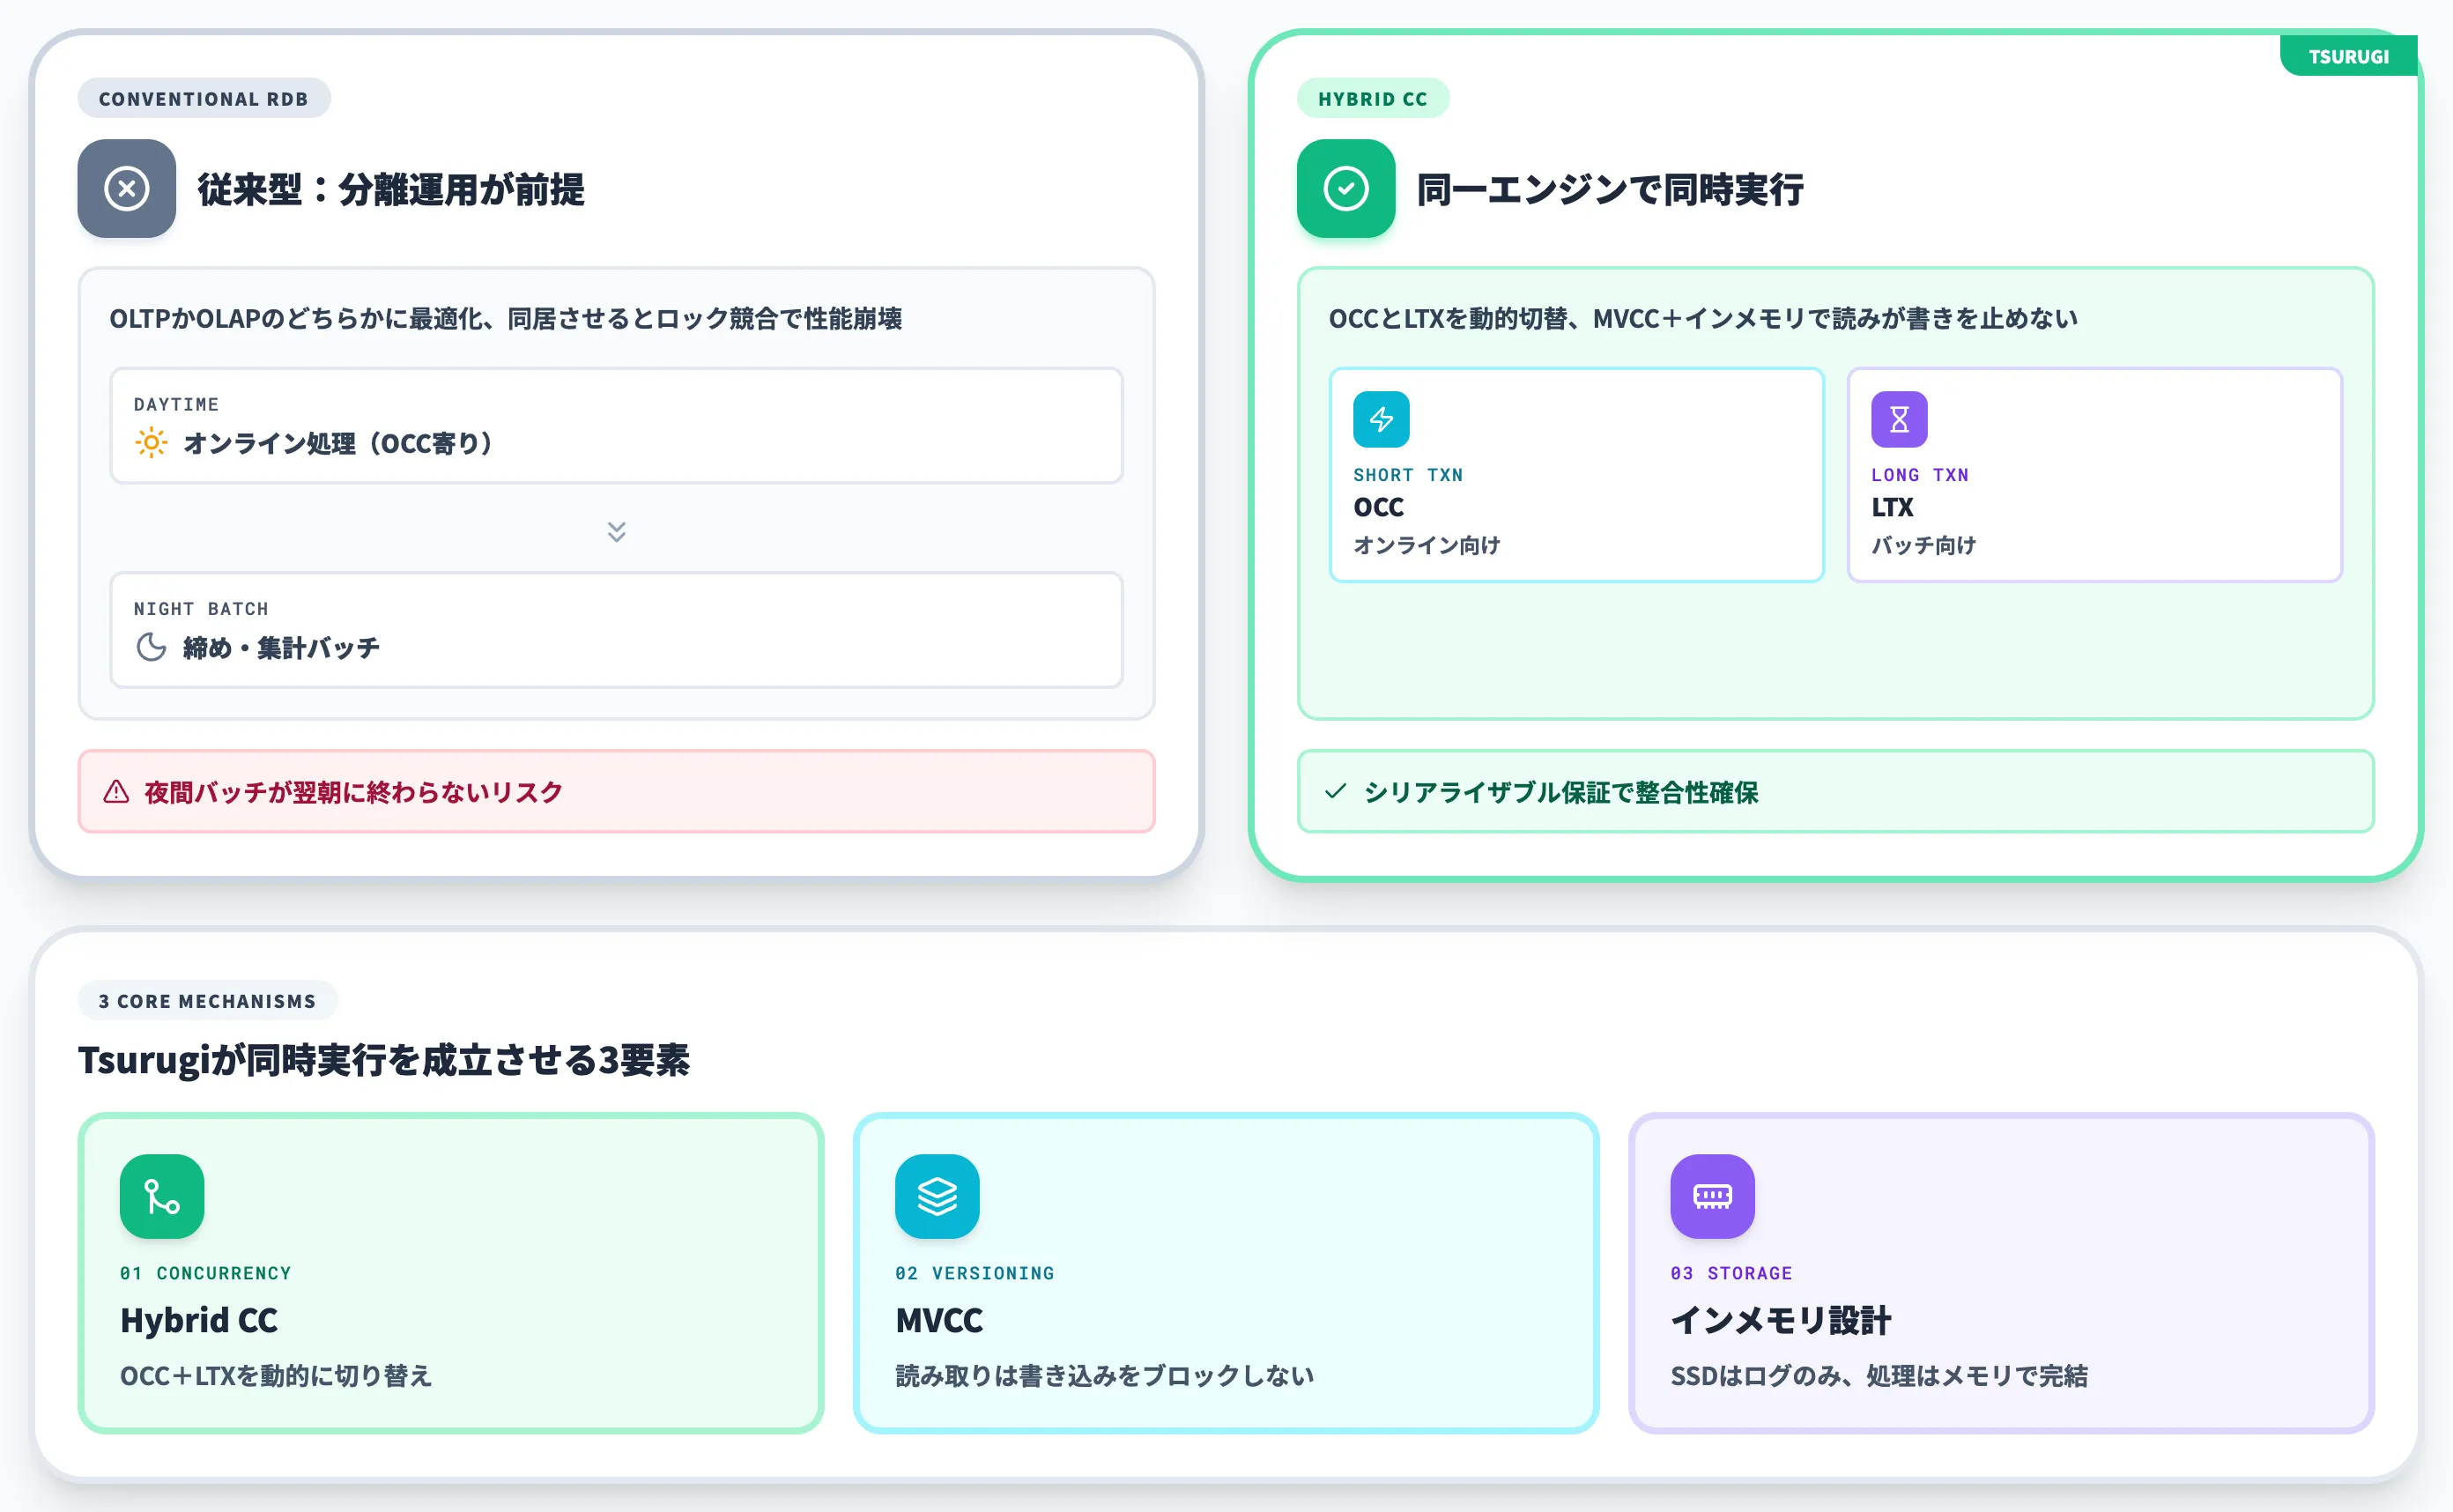Click the text OCCとLTXを動的切替

pyautogui.click(x=1448, y=318)
